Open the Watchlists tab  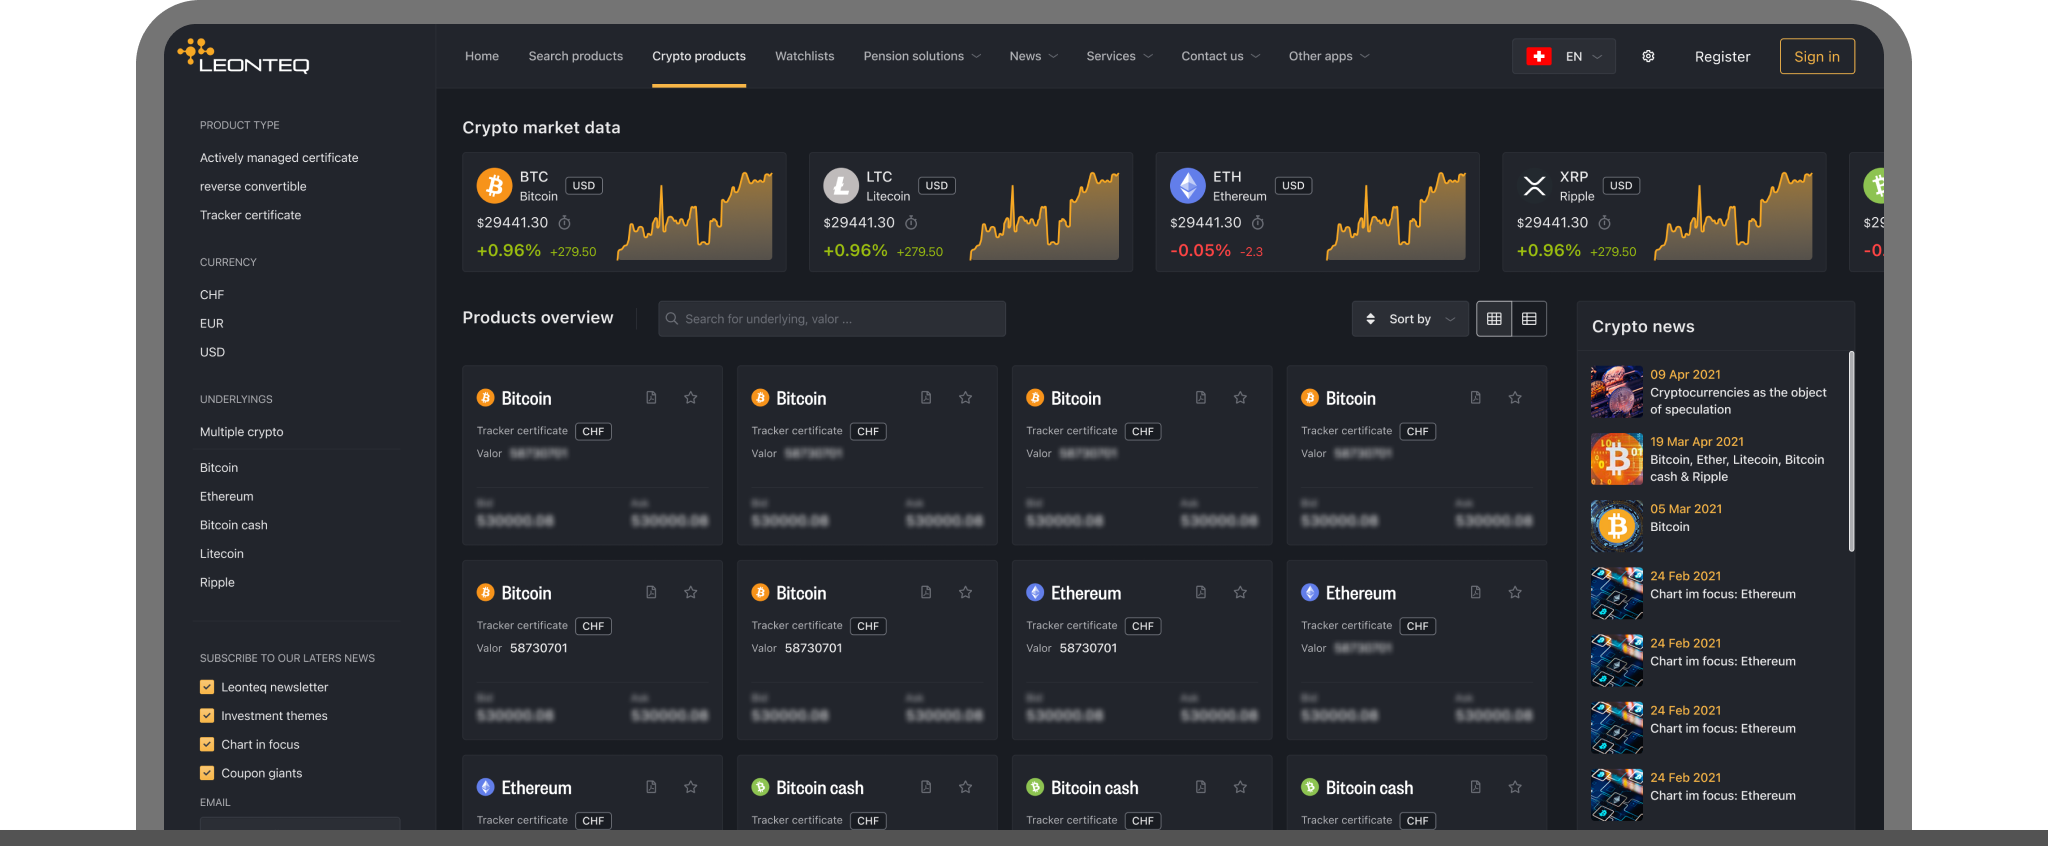(804, 57)
